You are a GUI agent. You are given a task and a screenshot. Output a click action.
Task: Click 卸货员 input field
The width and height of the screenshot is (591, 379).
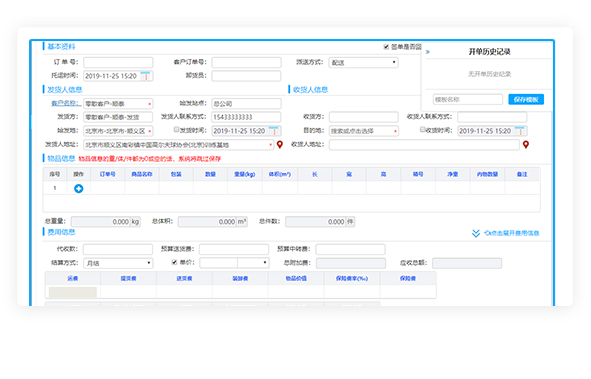coord(246,76)
